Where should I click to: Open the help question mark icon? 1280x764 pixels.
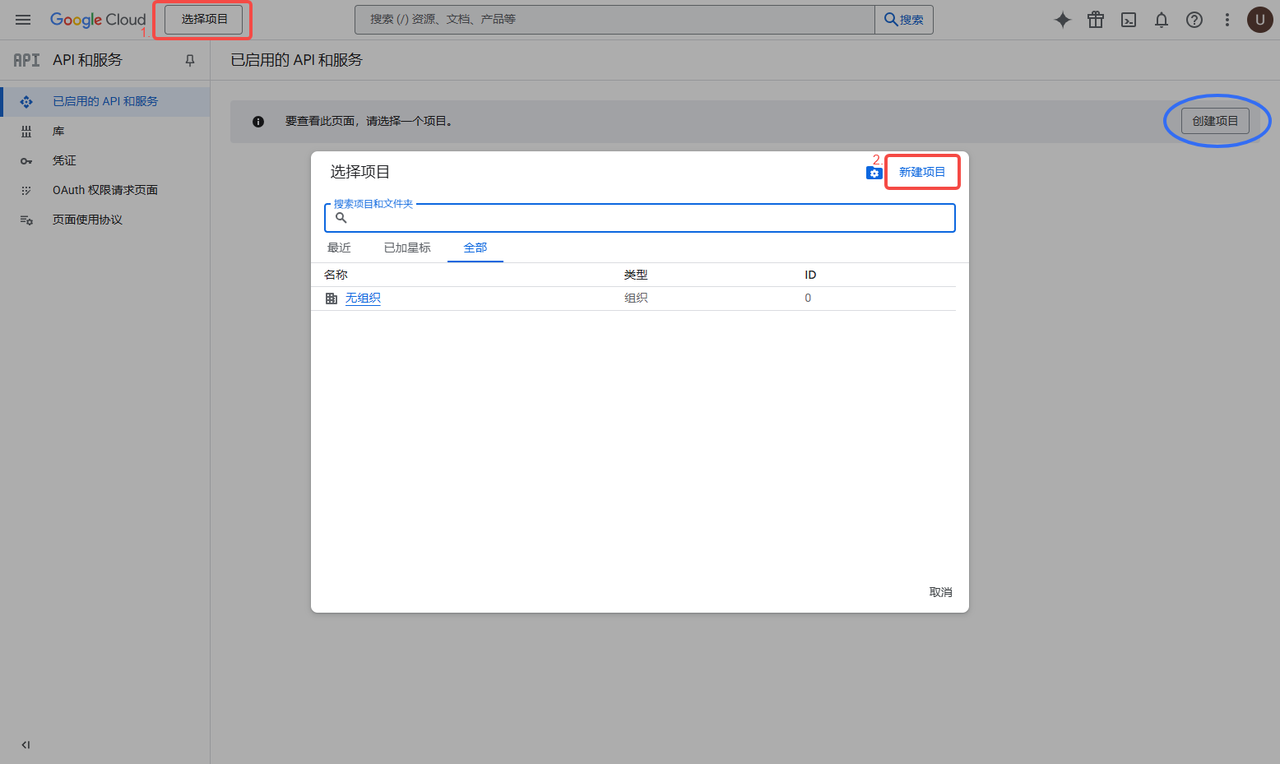click(x=1194, y=20)
